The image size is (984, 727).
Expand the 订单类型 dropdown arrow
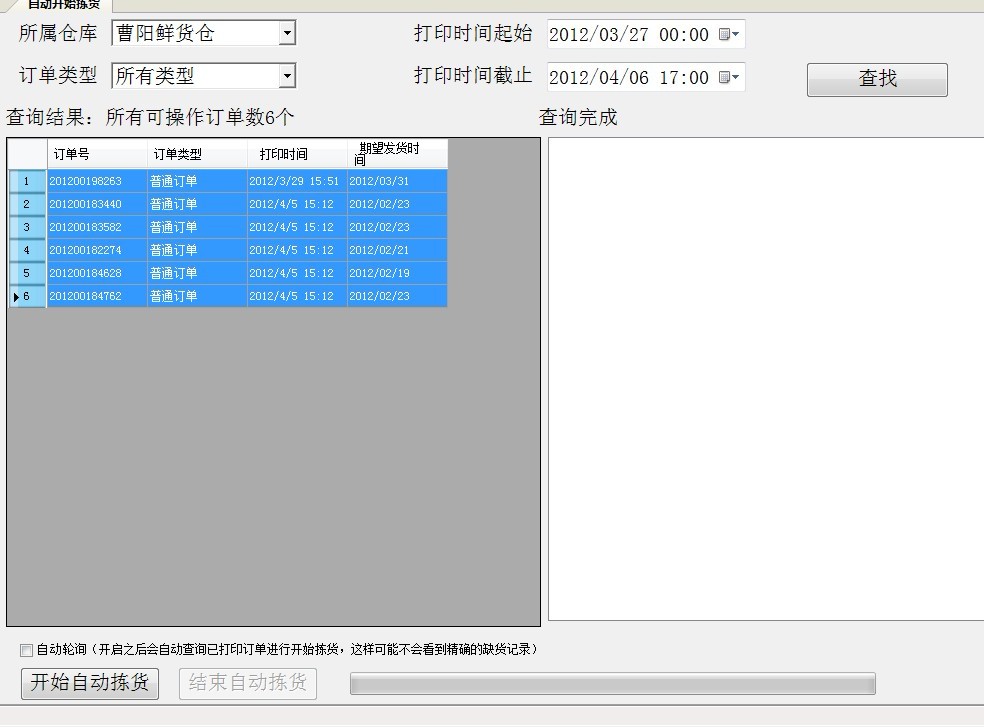click(287, 76)
